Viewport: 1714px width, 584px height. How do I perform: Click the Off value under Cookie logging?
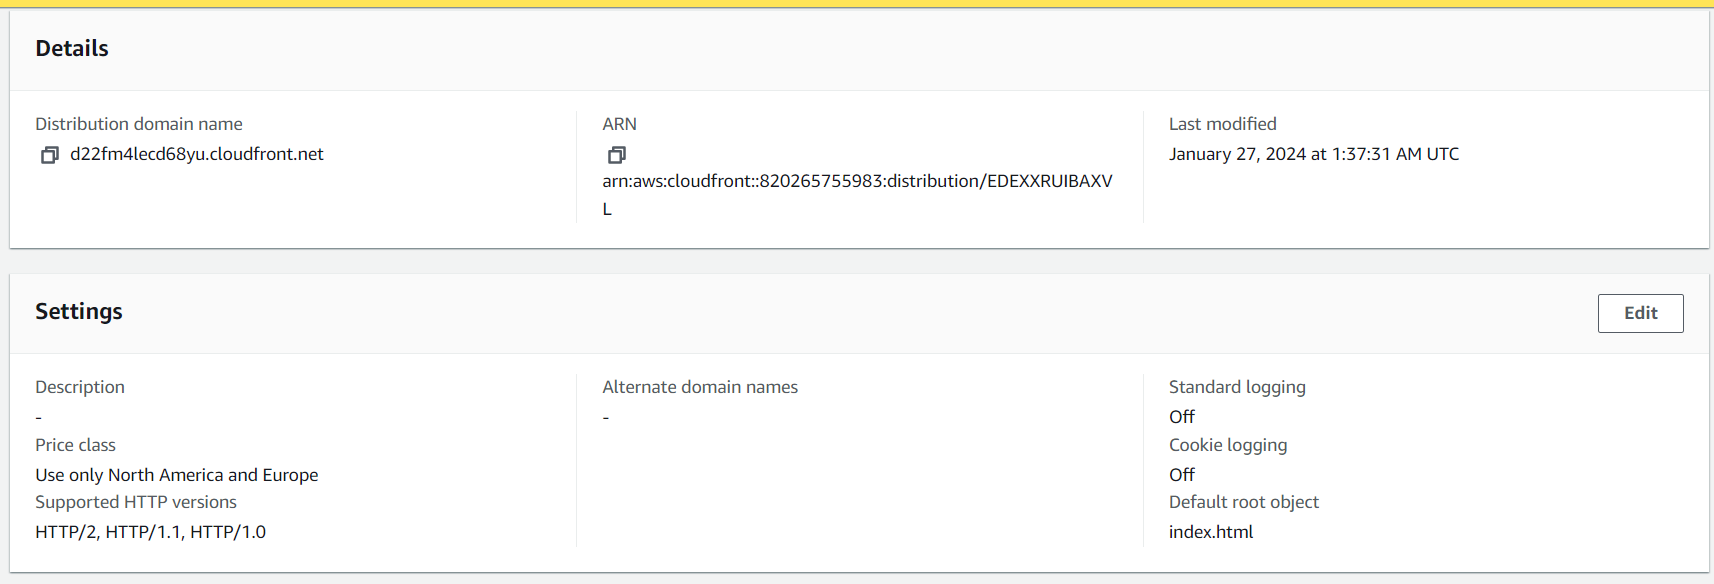tap(1182, 475)
